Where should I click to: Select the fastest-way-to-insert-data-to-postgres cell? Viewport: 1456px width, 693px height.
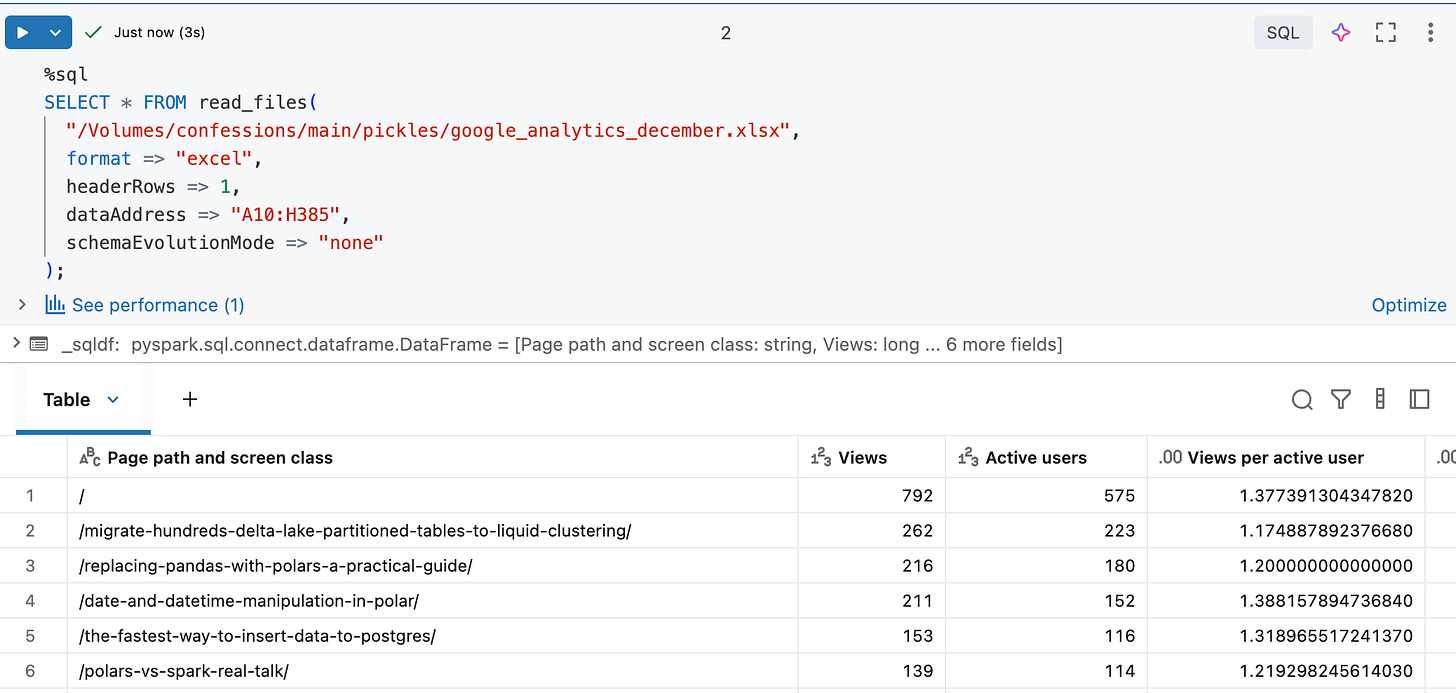click(x=433, y=636)
